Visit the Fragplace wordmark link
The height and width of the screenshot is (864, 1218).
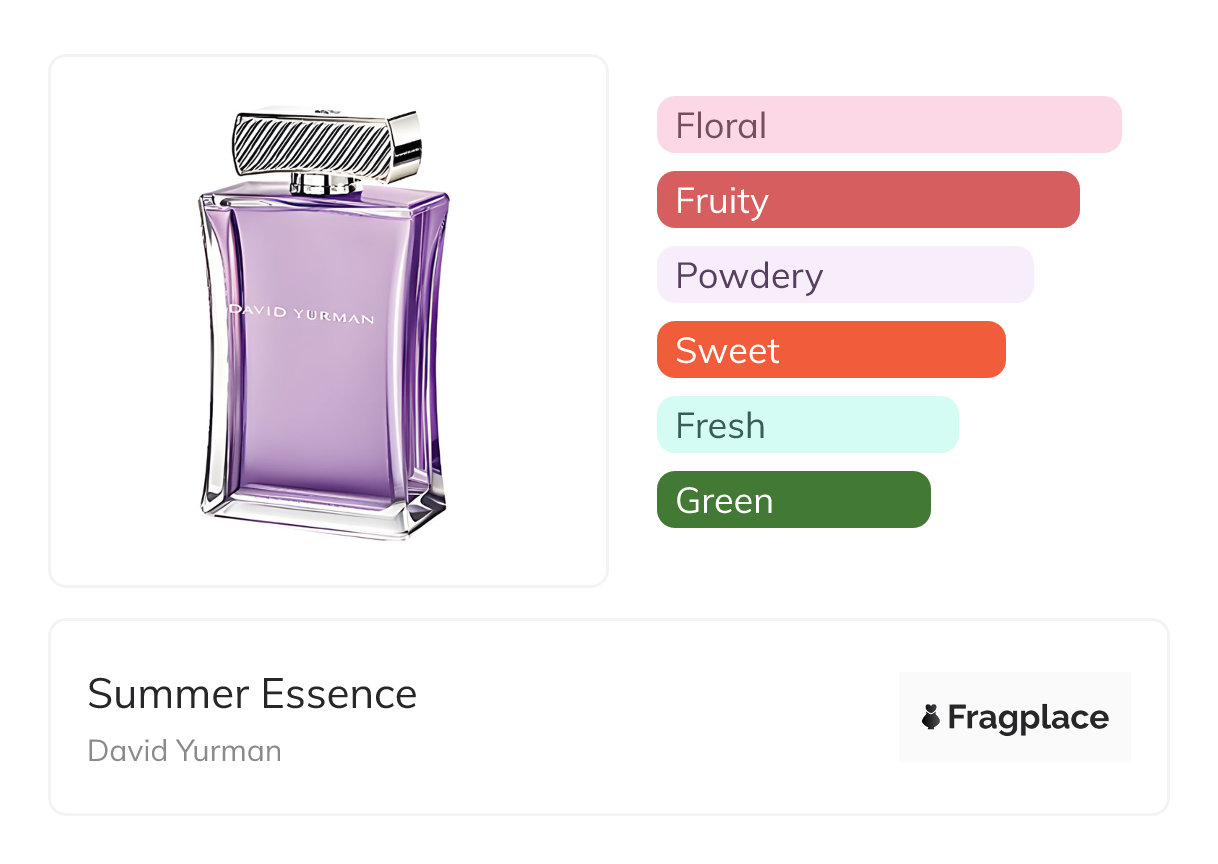(1028, 717)
